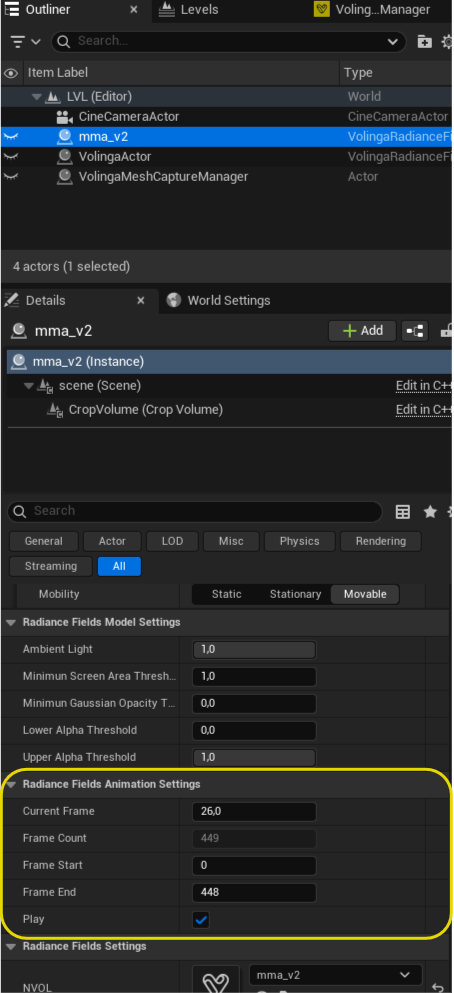Click the VolingaMeshCaptureManager row icon
This screenshot has width=454, height=993.
coord(64,177)
